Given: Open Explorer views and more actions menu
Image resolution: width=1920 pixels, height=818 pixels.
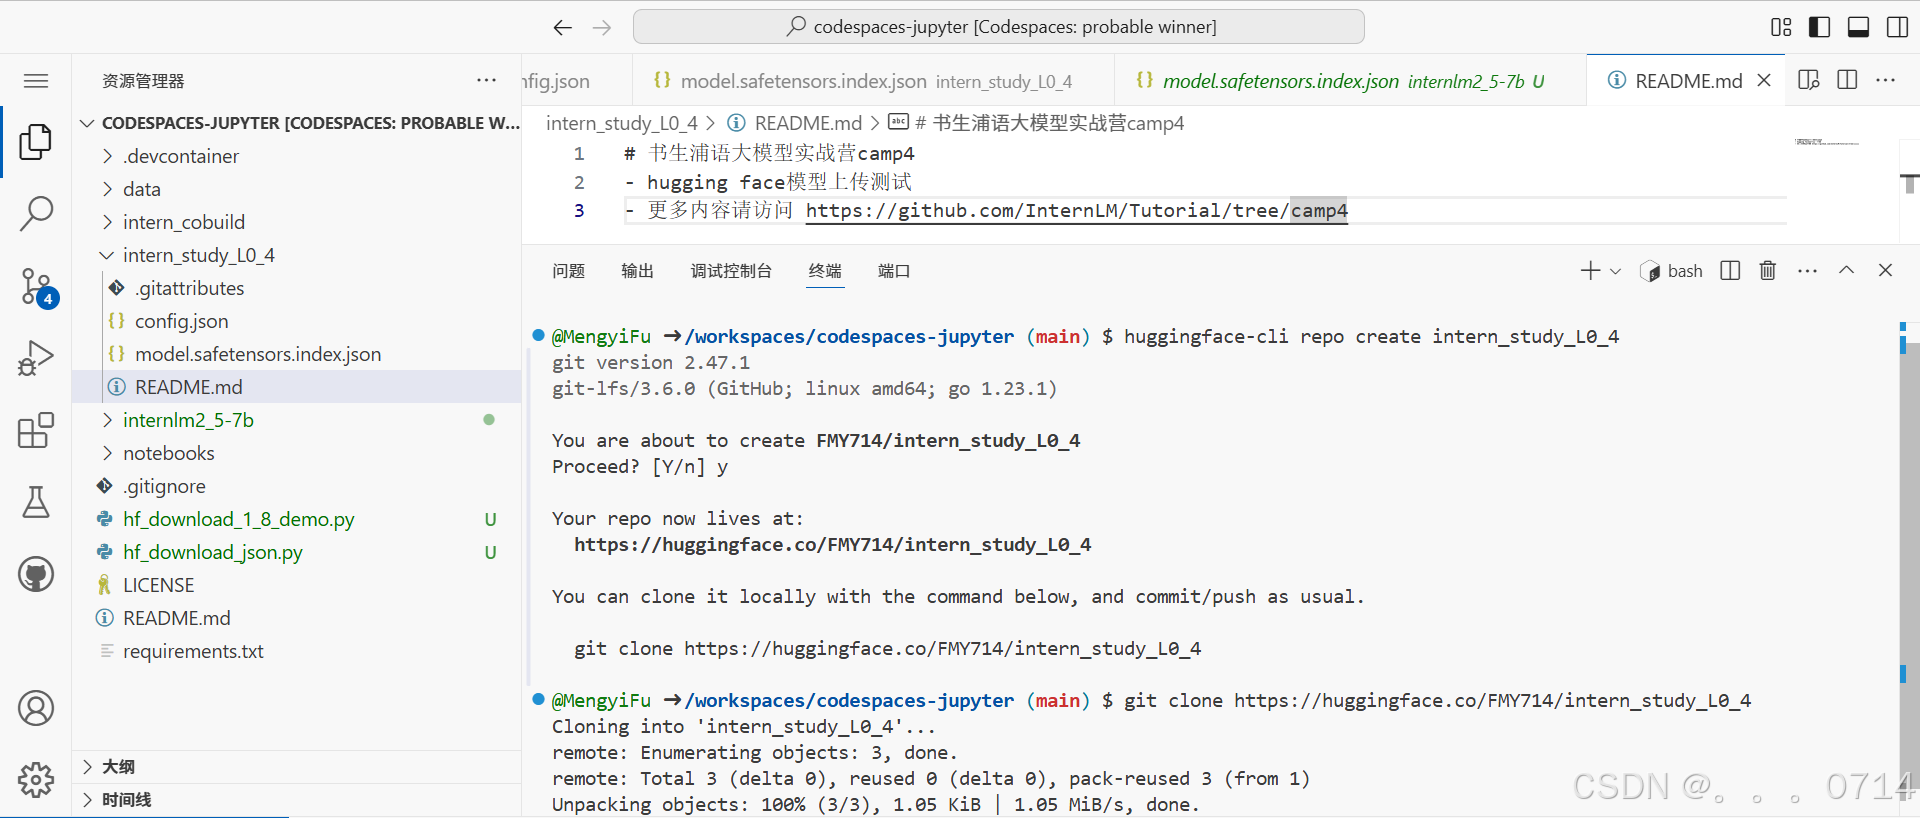Looking at the screenshot, I should [x=487, y=80].
